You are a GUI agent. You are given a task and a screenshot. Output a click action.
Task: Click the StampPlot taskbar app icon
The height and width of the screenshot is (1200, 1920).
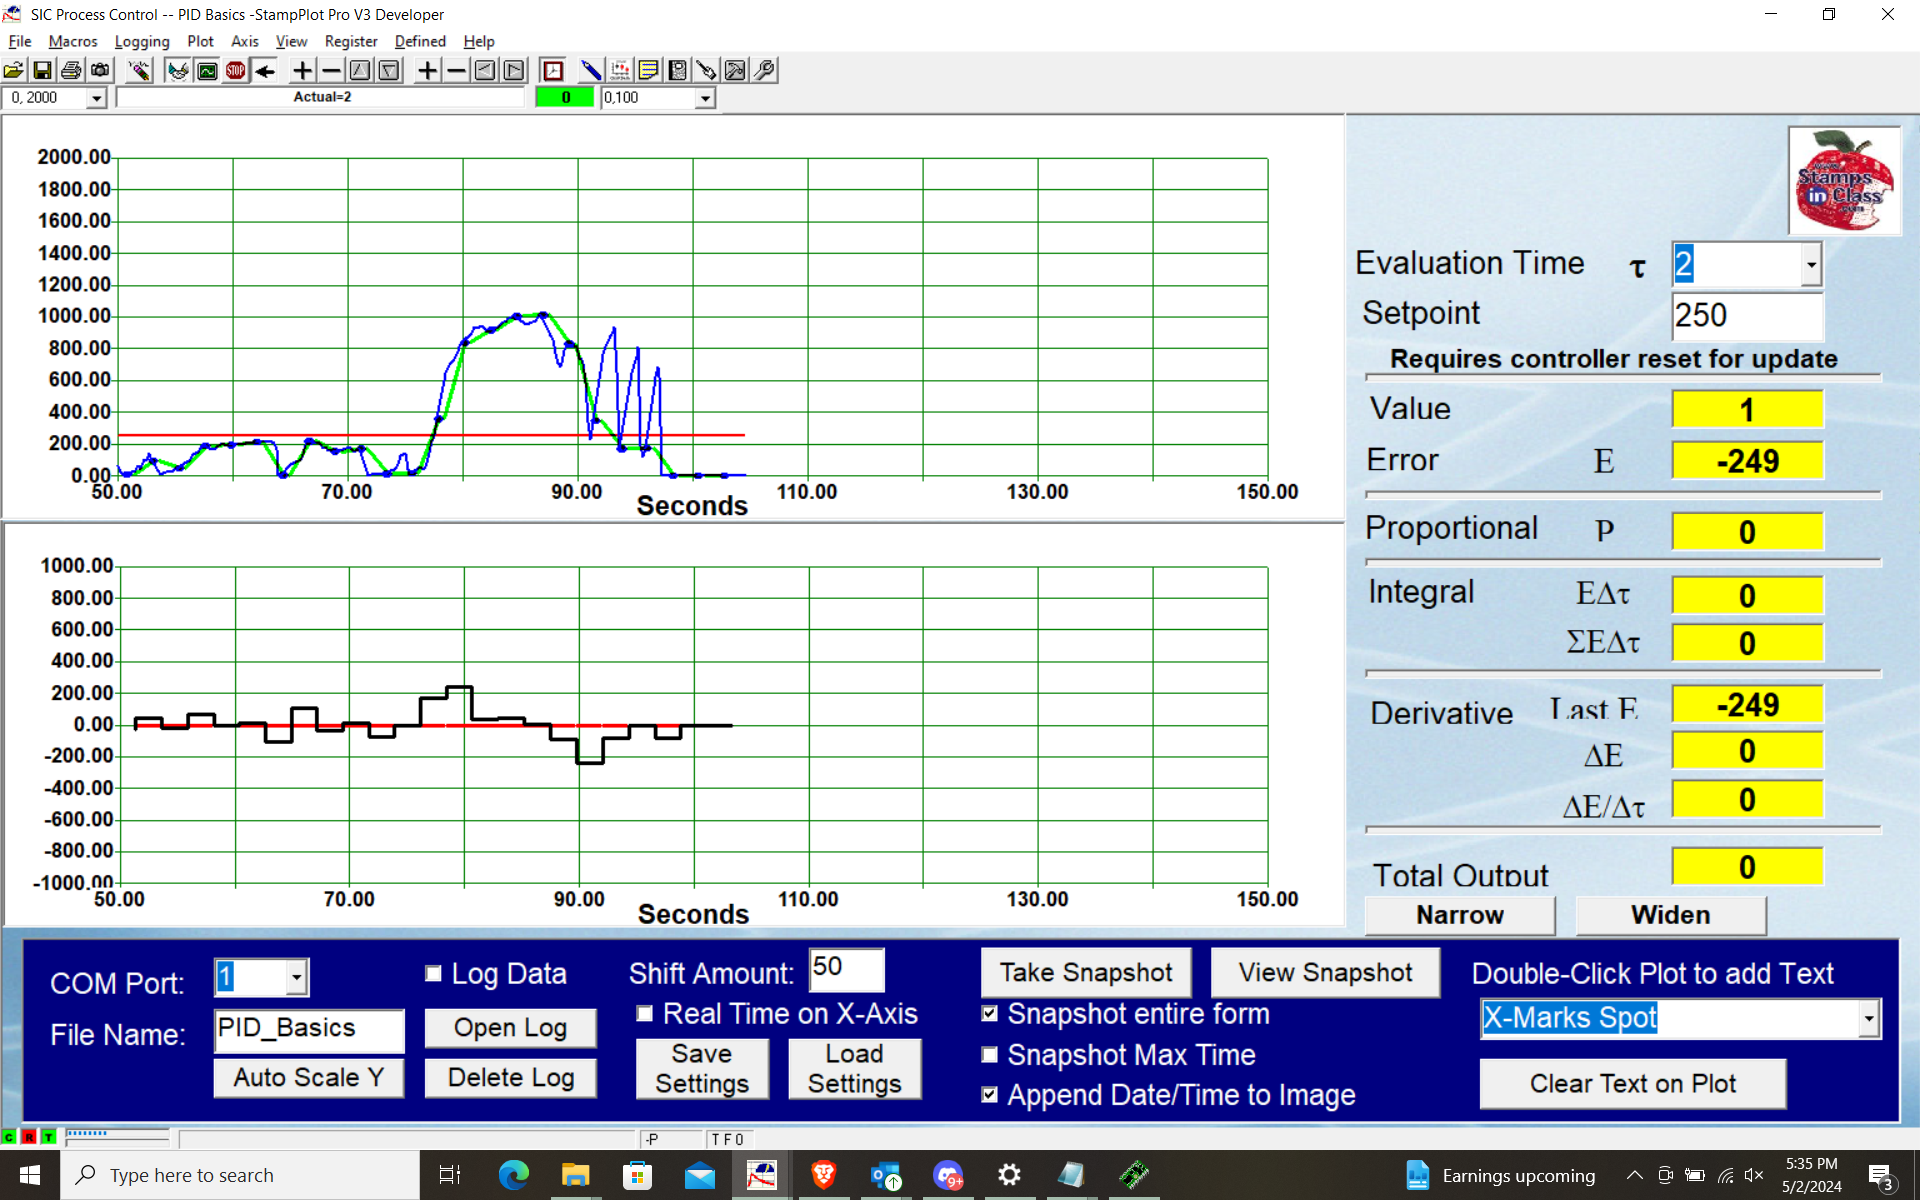click(761, 1175)
